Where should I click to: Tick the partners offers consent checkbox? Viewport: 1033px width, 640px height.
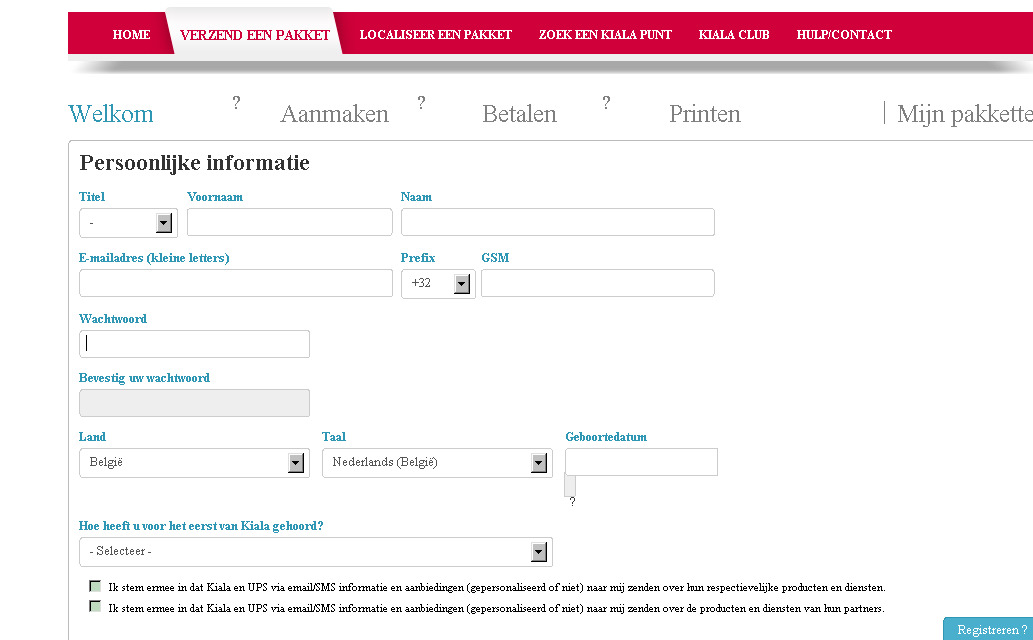pyautogui.click(x=95, y=607)
